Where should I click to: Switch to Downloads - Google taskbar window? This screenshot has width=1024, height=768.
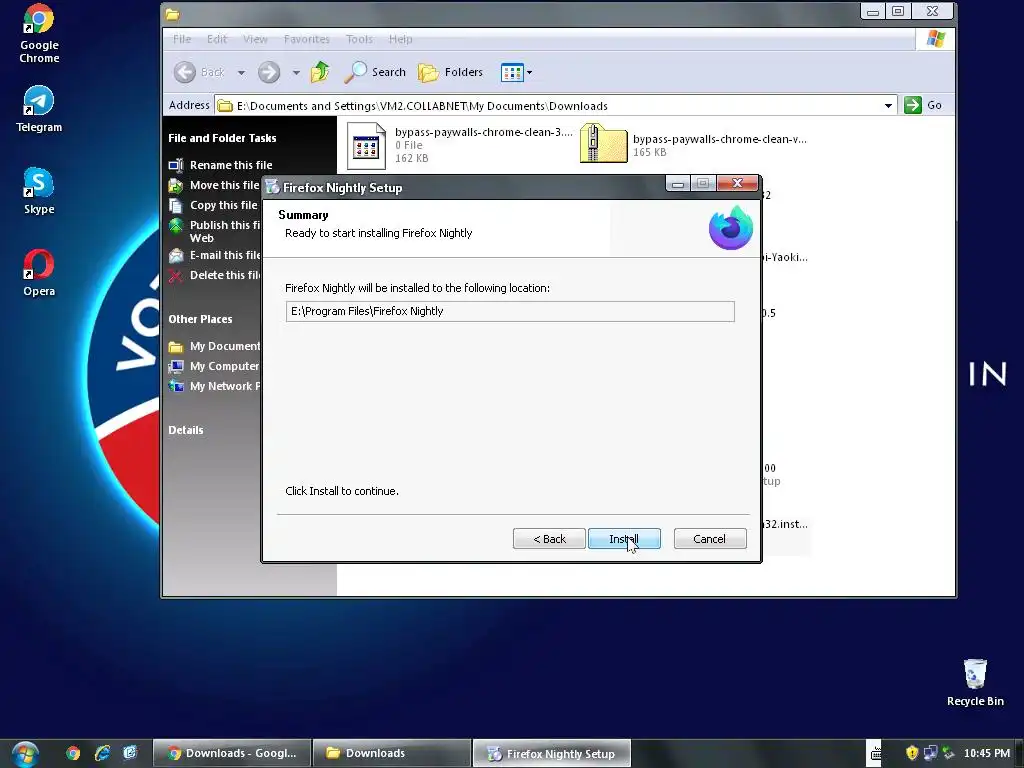232,753
